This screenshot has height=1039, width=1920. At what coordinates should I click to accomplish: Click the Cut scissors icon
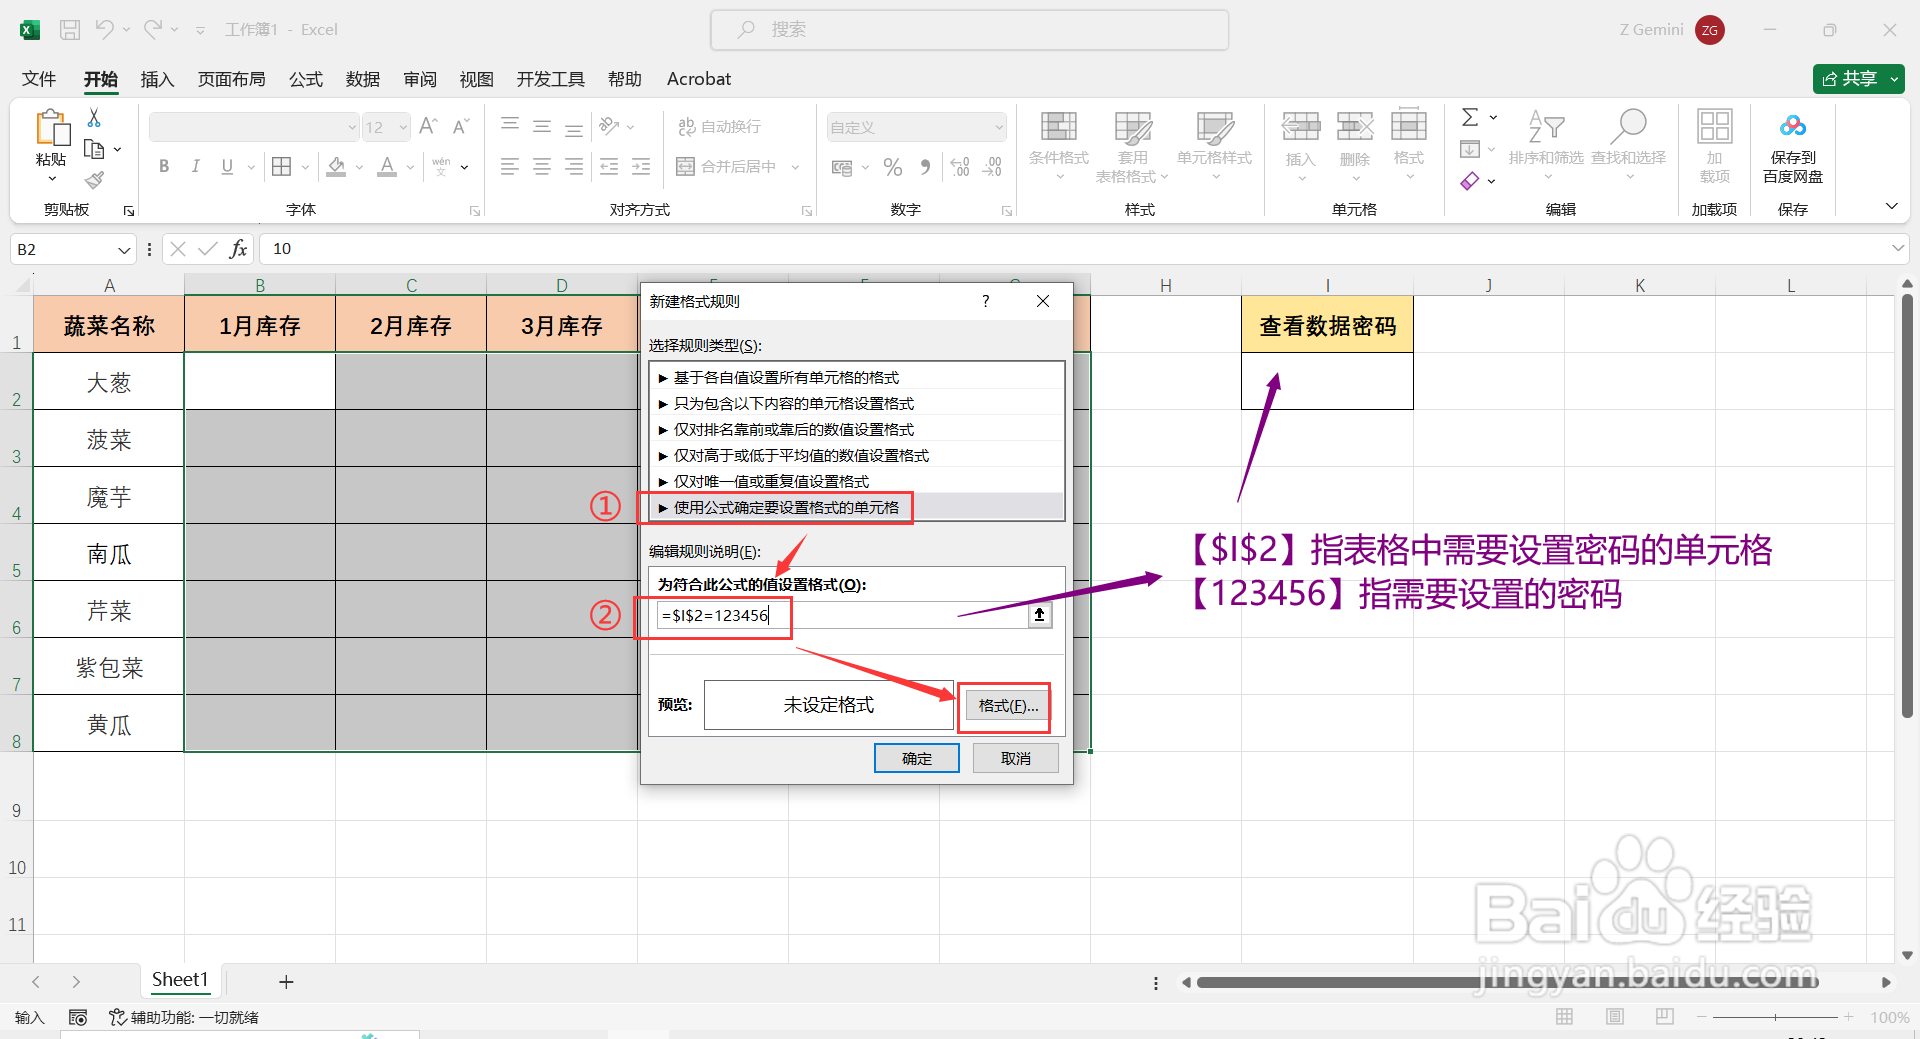[x=94, y=118]
